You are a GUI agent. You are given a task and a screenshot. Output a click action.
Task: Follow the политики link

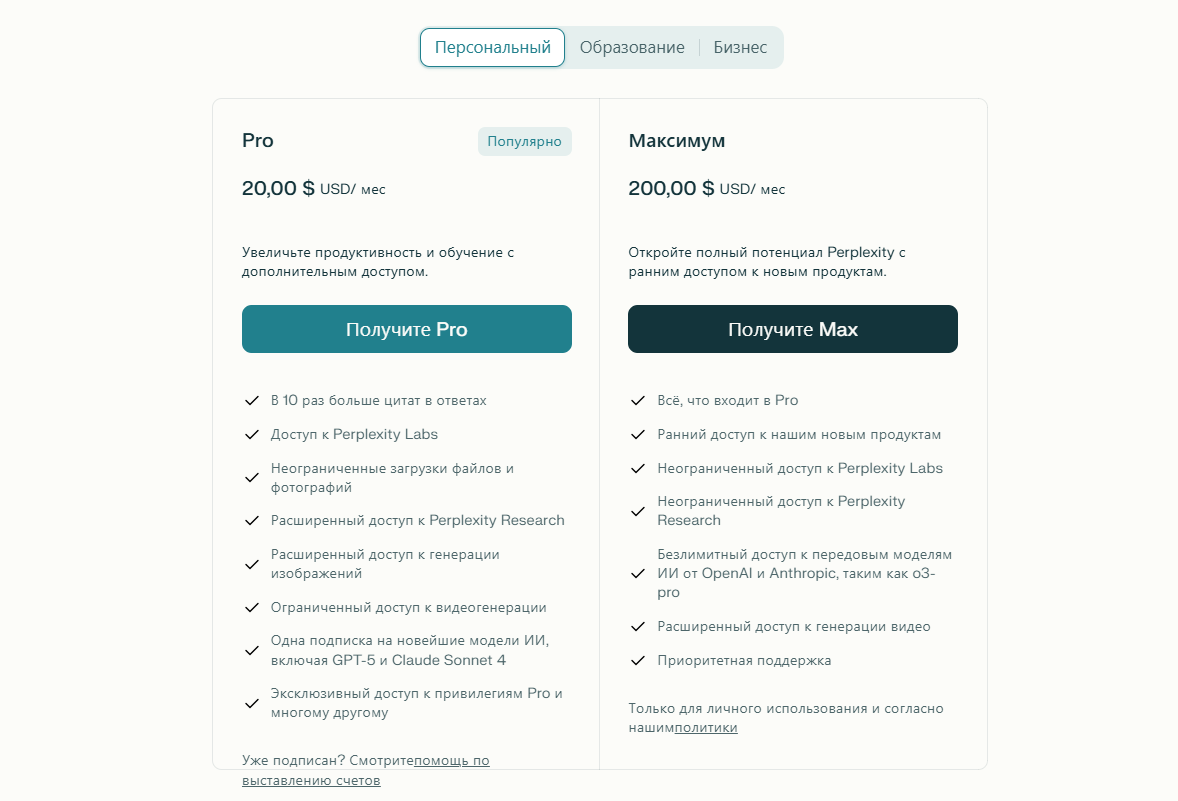click(x=706, y=728)
